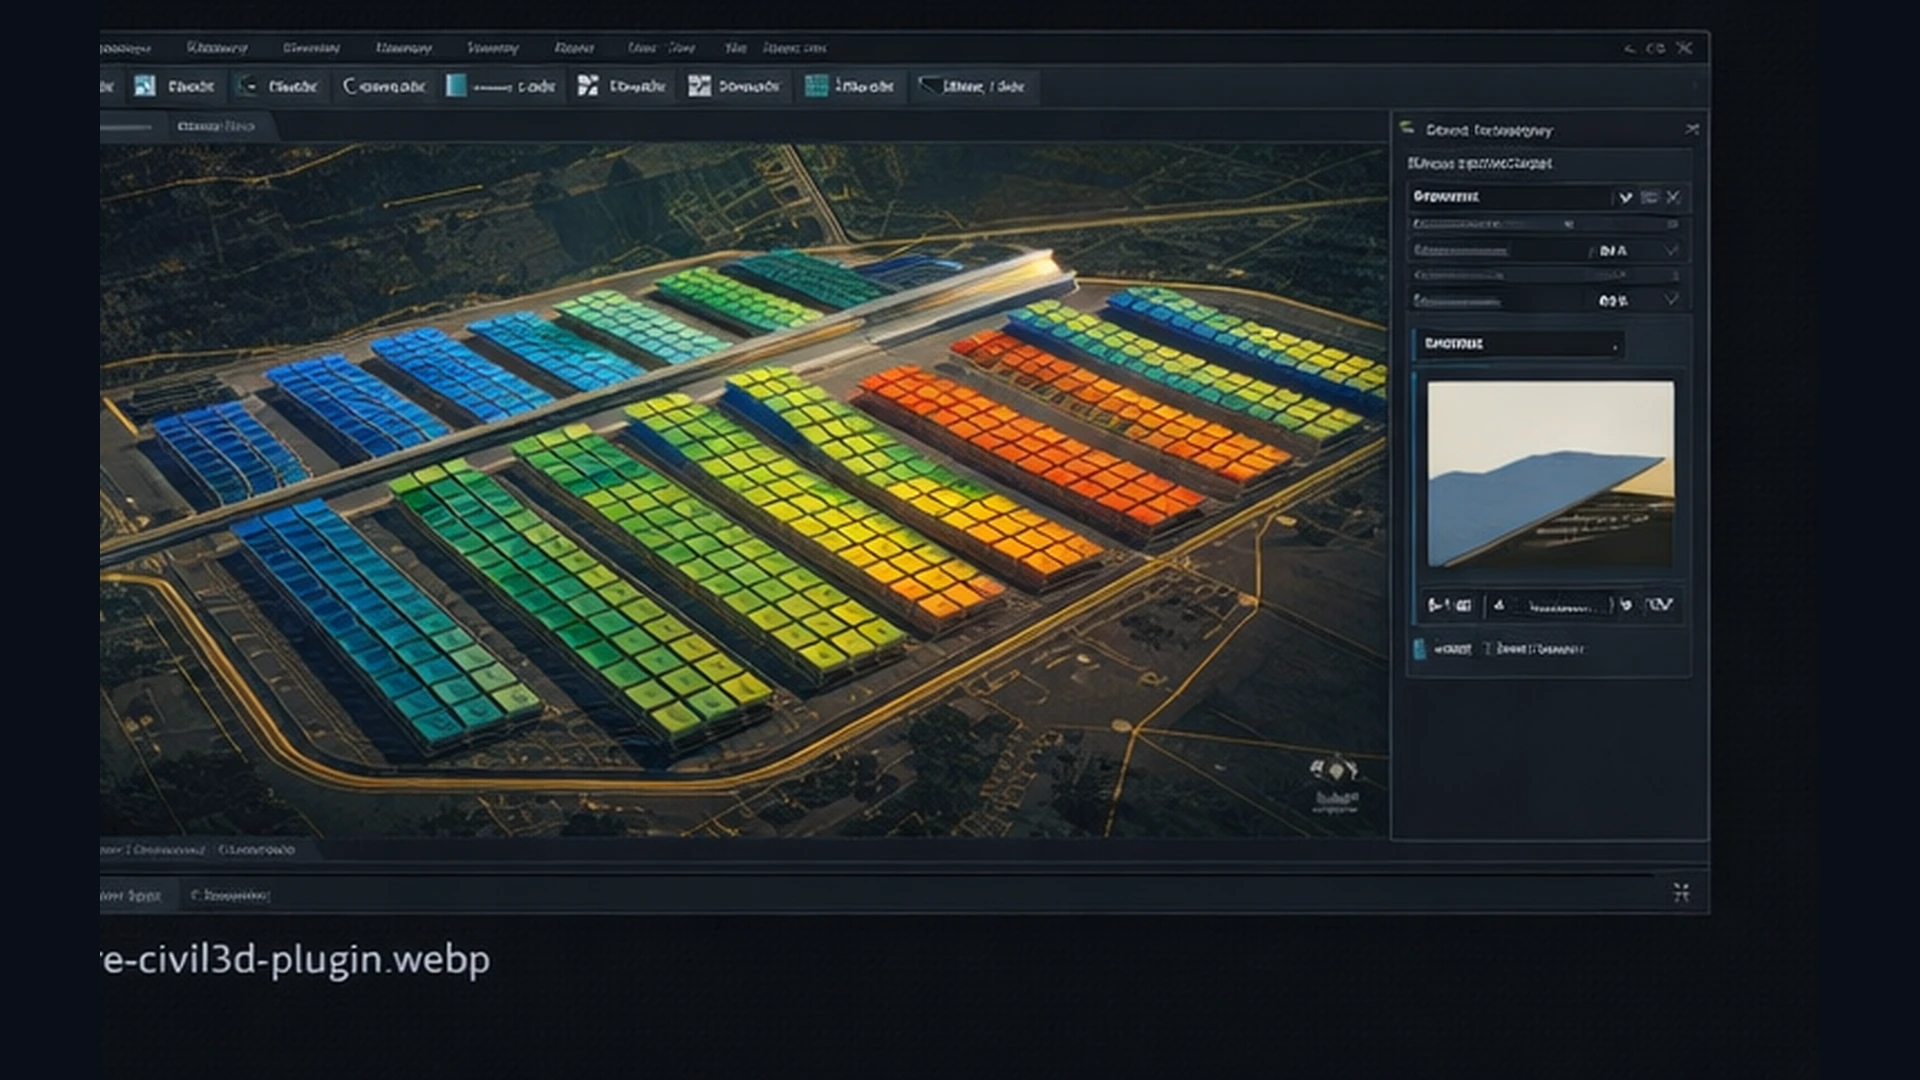This screenshot has width=1920, height=1080.
Task: Toggle the grid option beside the Geometry field
Action: pyautogui.click(x=1648, y=197)
